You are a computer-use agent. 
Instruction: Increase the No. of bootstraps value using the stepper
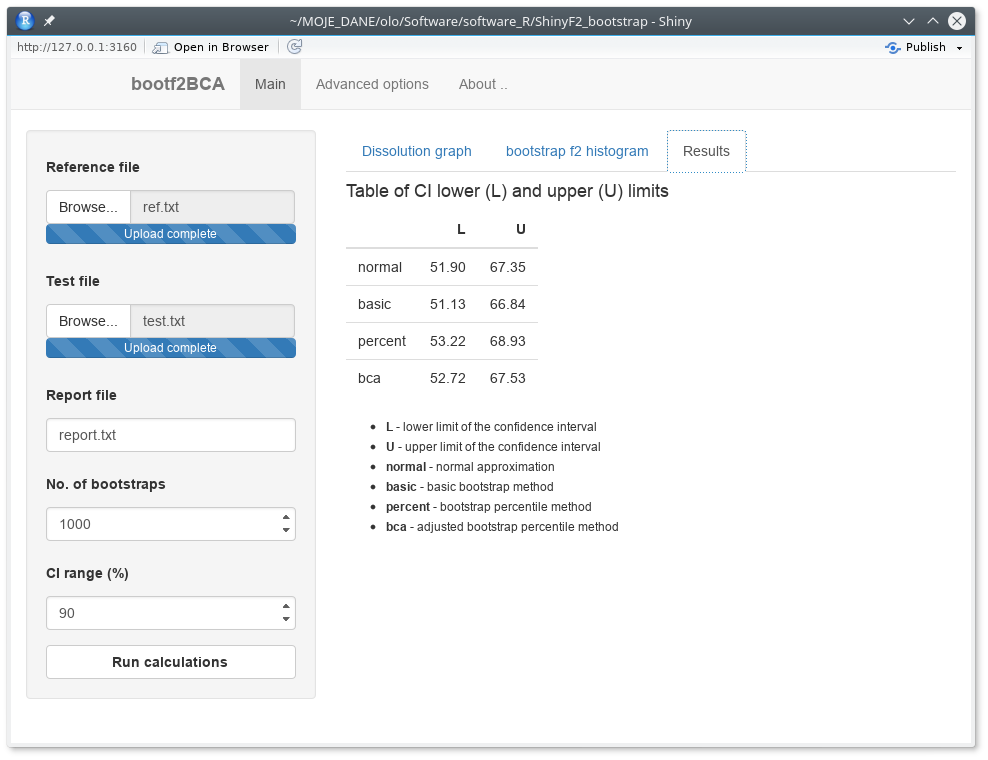(x=287, y=518)
